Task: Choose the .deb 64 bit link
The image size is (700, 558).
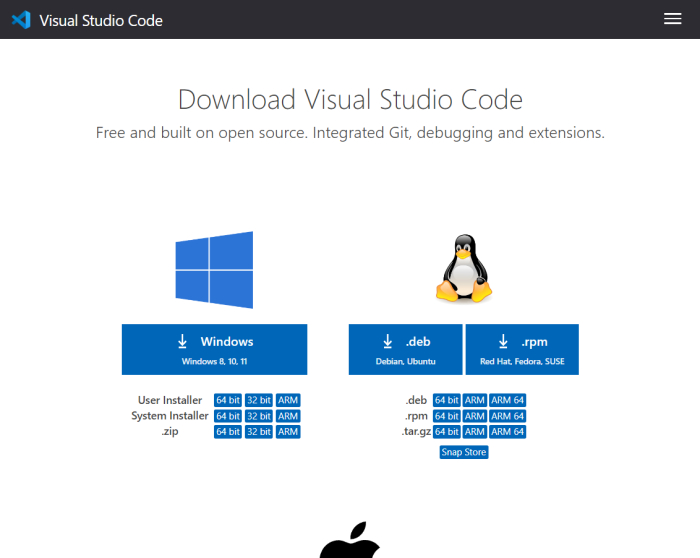Action: 446,400
